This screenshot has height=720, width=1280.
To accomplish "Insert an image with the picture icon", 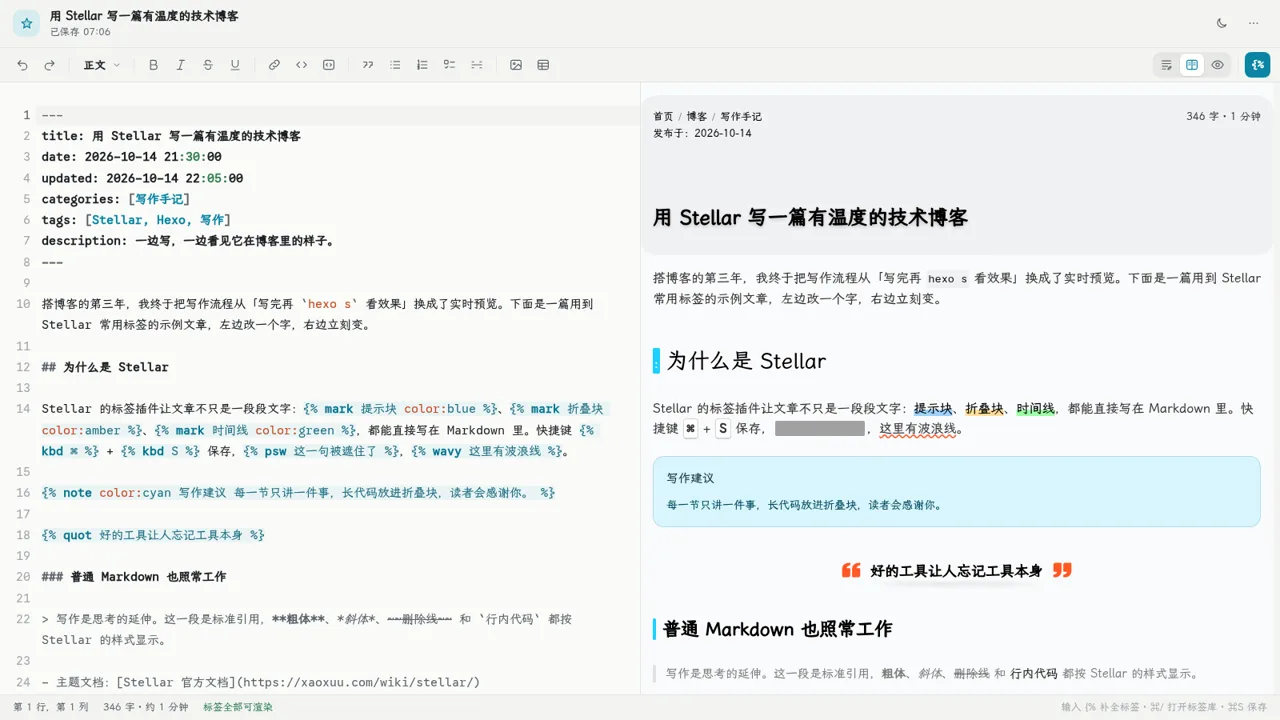I will click(x=516, y=65).
